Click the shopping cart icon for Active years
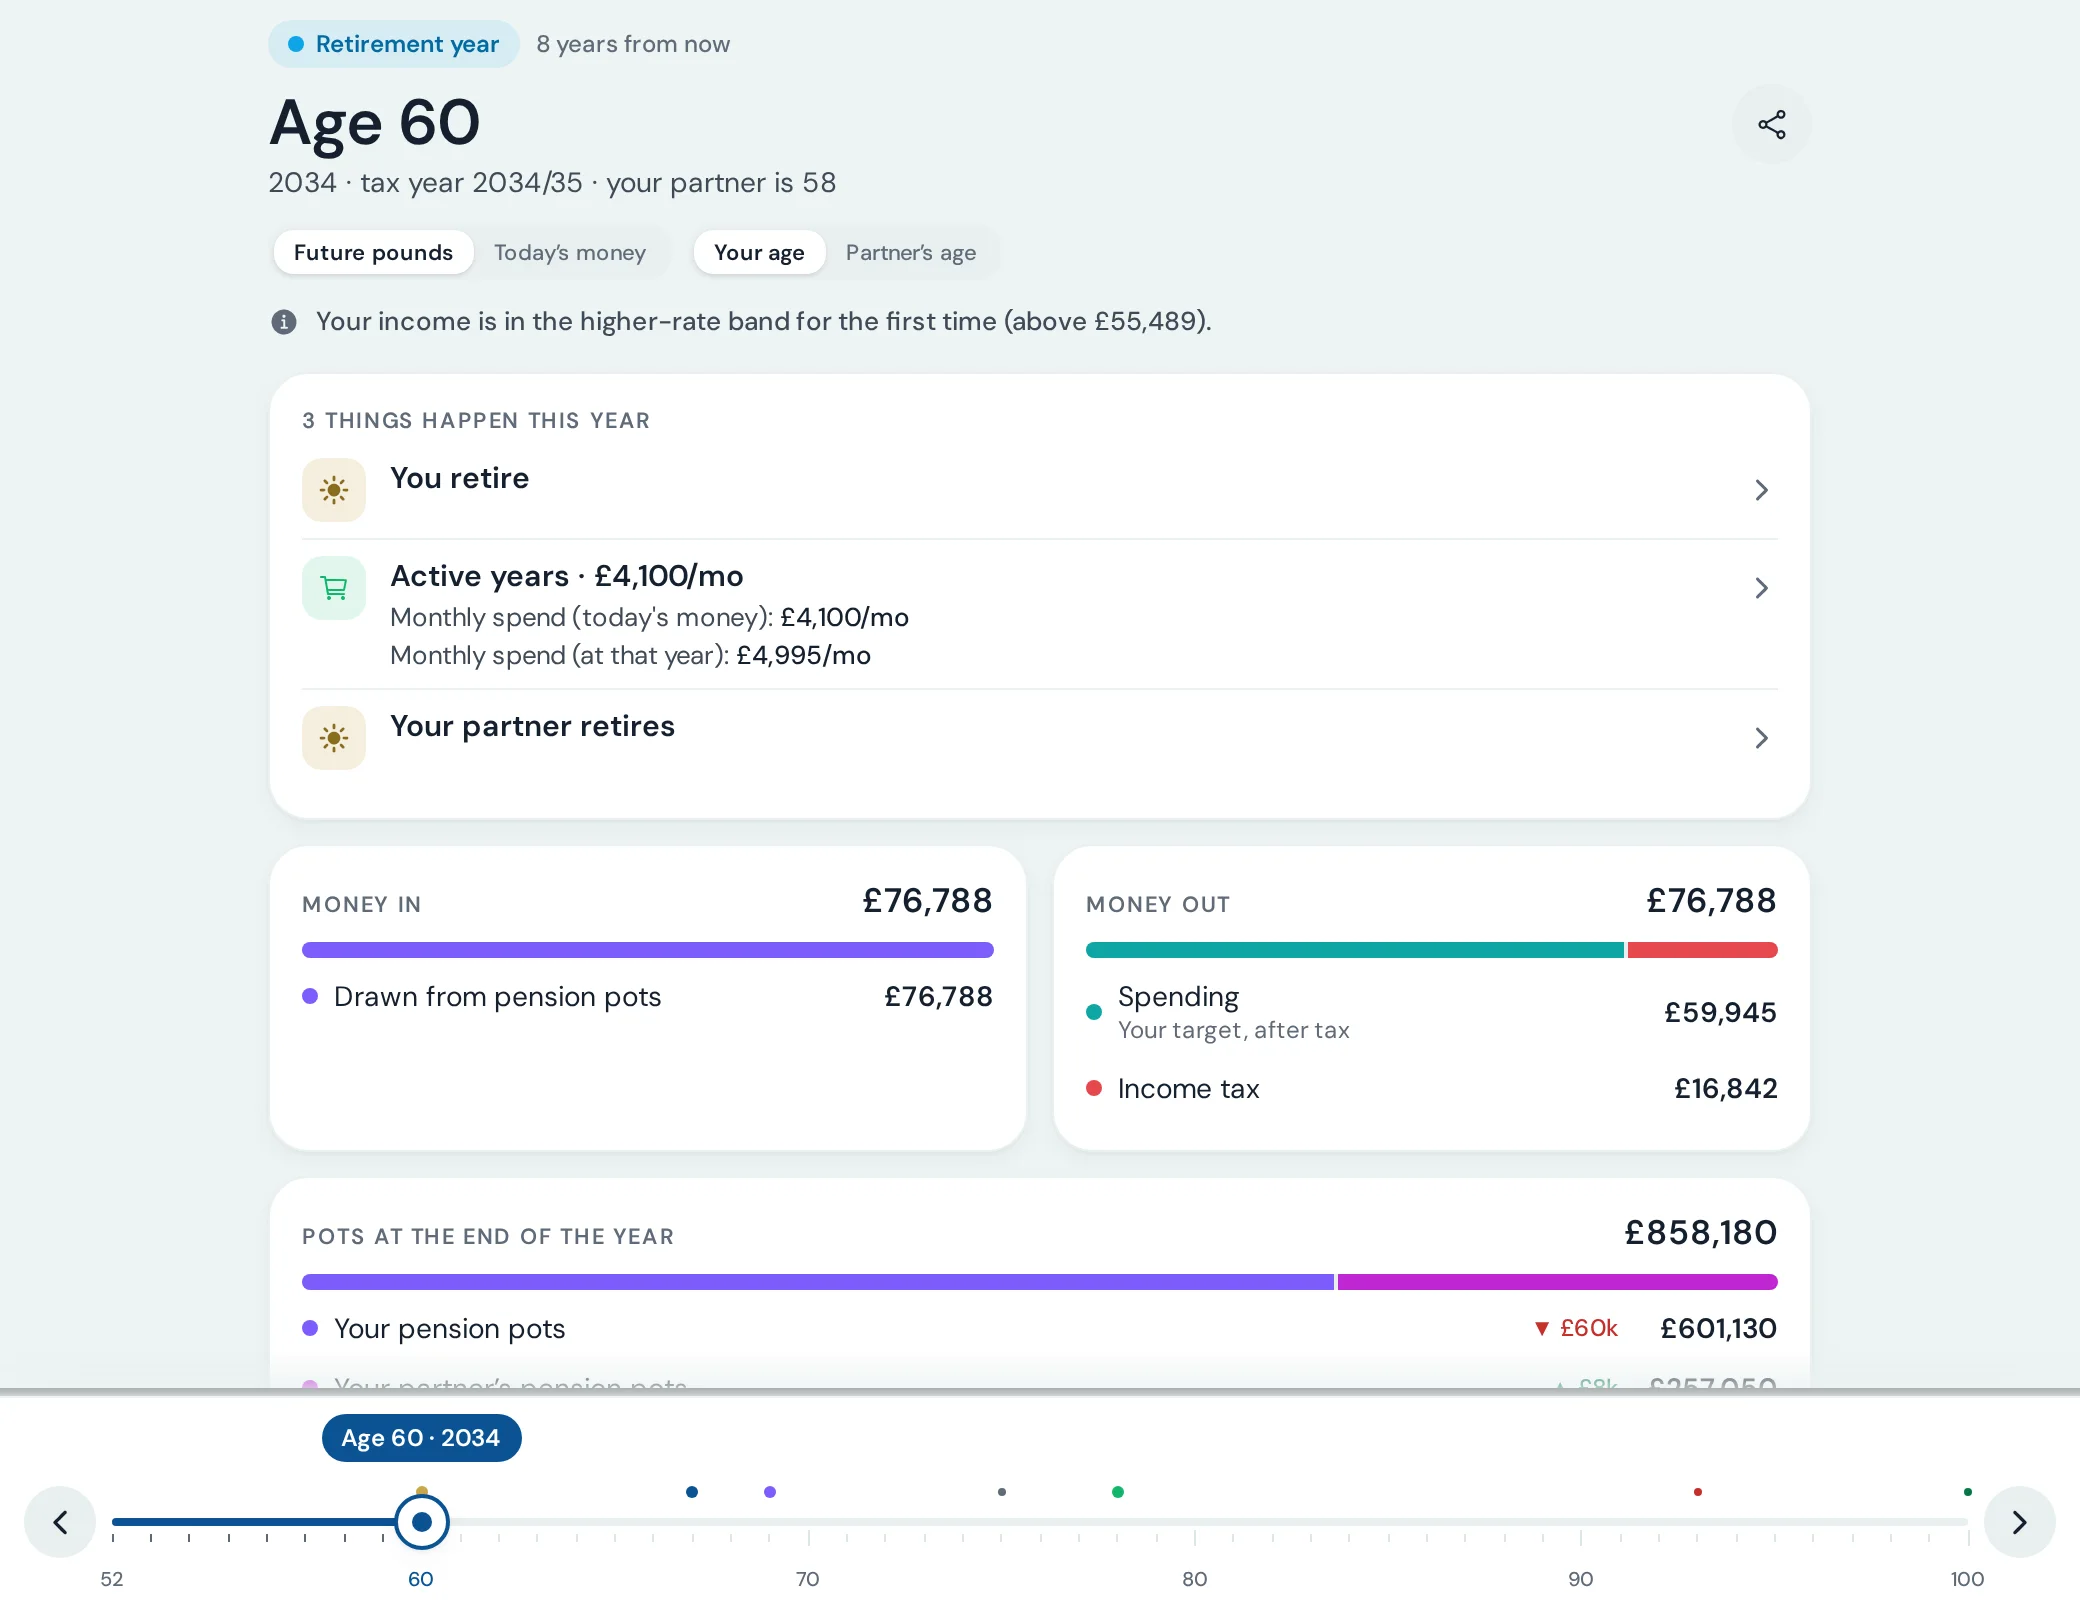This screenshot has height=1610, width=2080. [x=334, y=588]
